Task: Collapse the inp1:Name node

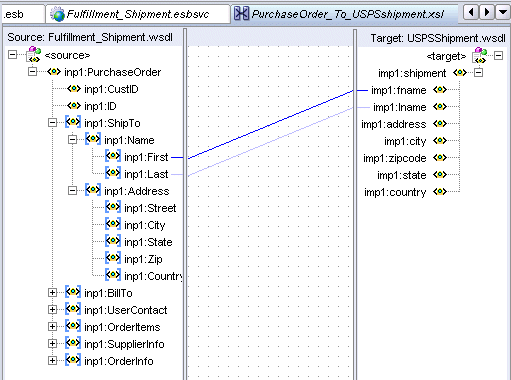Action: [x=72, y=140]
